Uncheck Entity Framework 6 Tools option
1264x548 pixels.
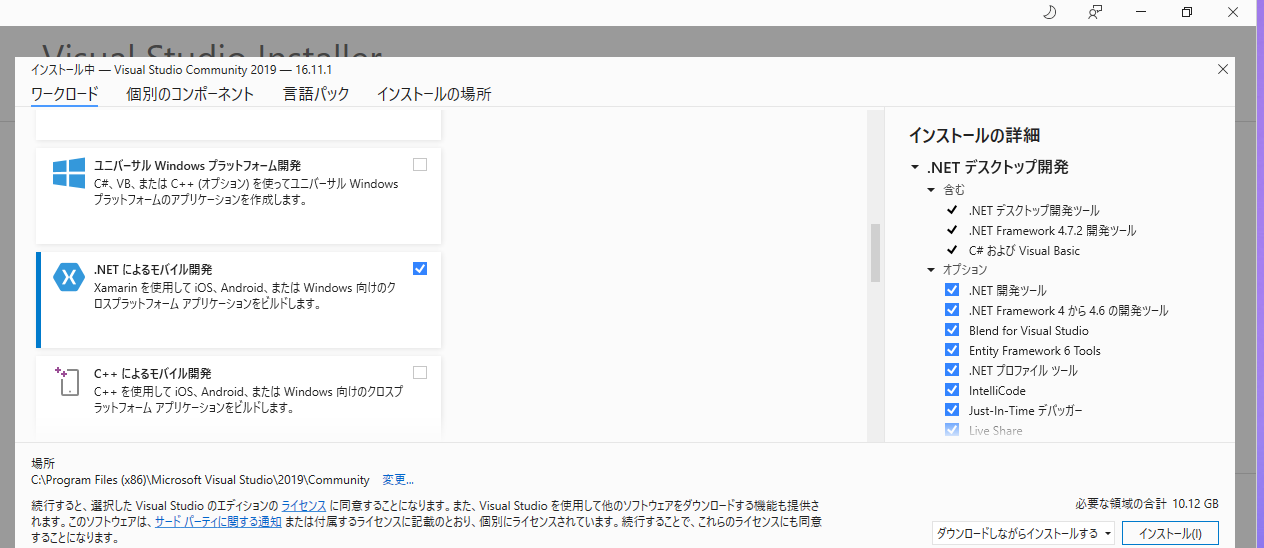952,350
